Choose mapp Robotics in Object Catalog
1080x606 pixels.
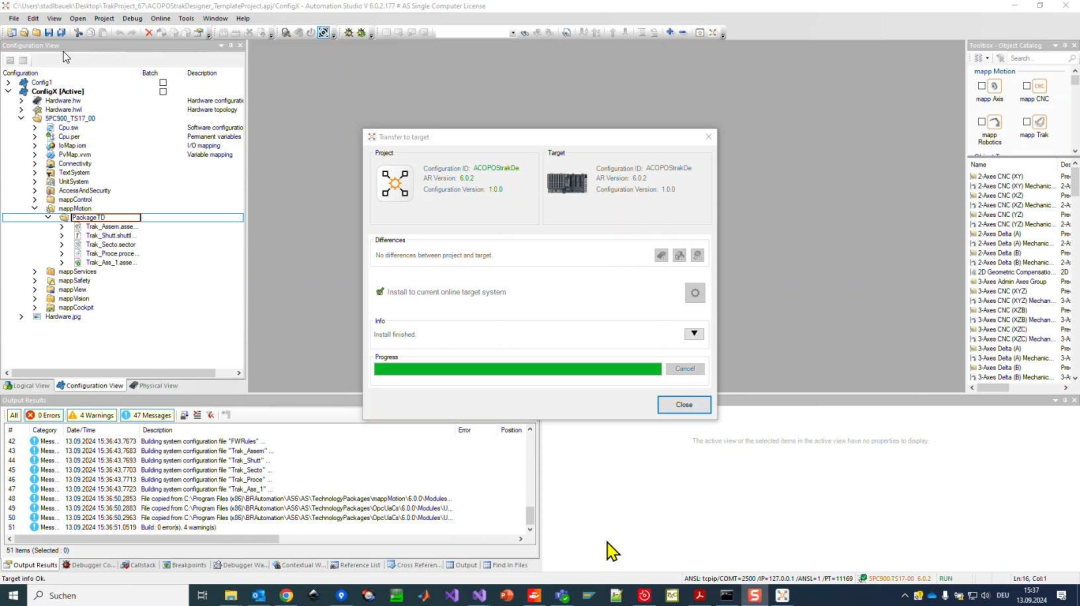[x=989, y=125]
